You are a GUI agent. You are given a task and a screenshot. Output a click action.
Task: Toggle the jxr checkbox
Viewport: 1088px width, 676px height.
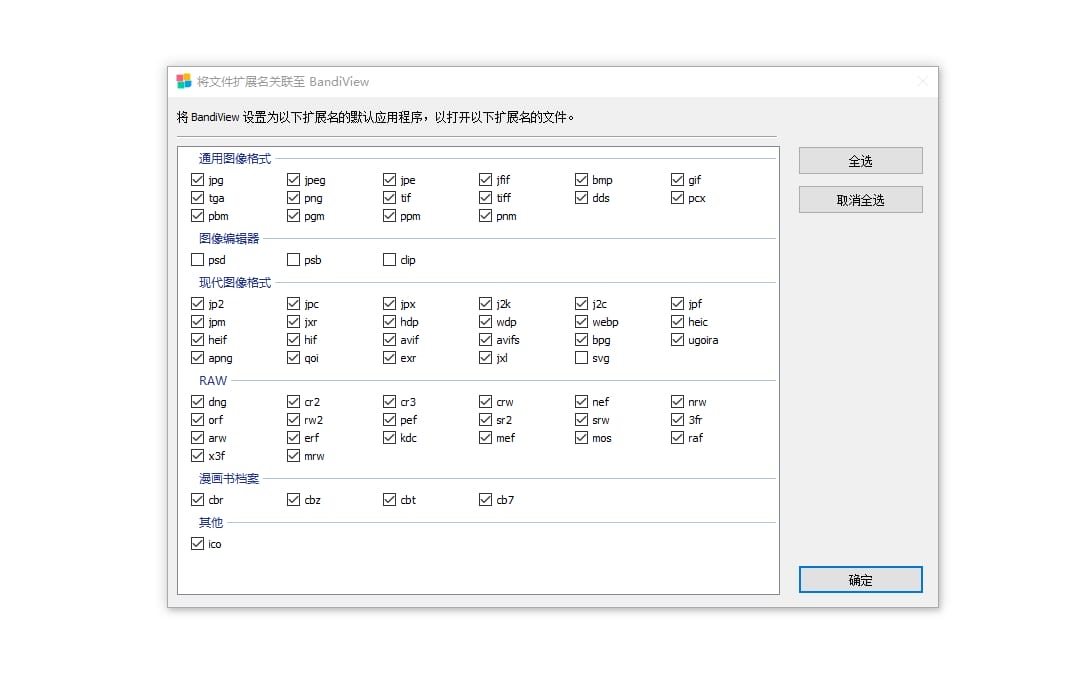click(x=294, y=321)
